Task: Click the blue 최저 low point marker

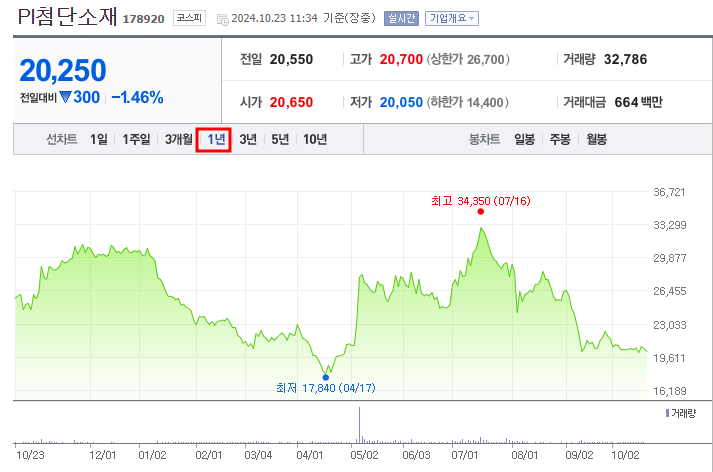Action: (326, 377)
